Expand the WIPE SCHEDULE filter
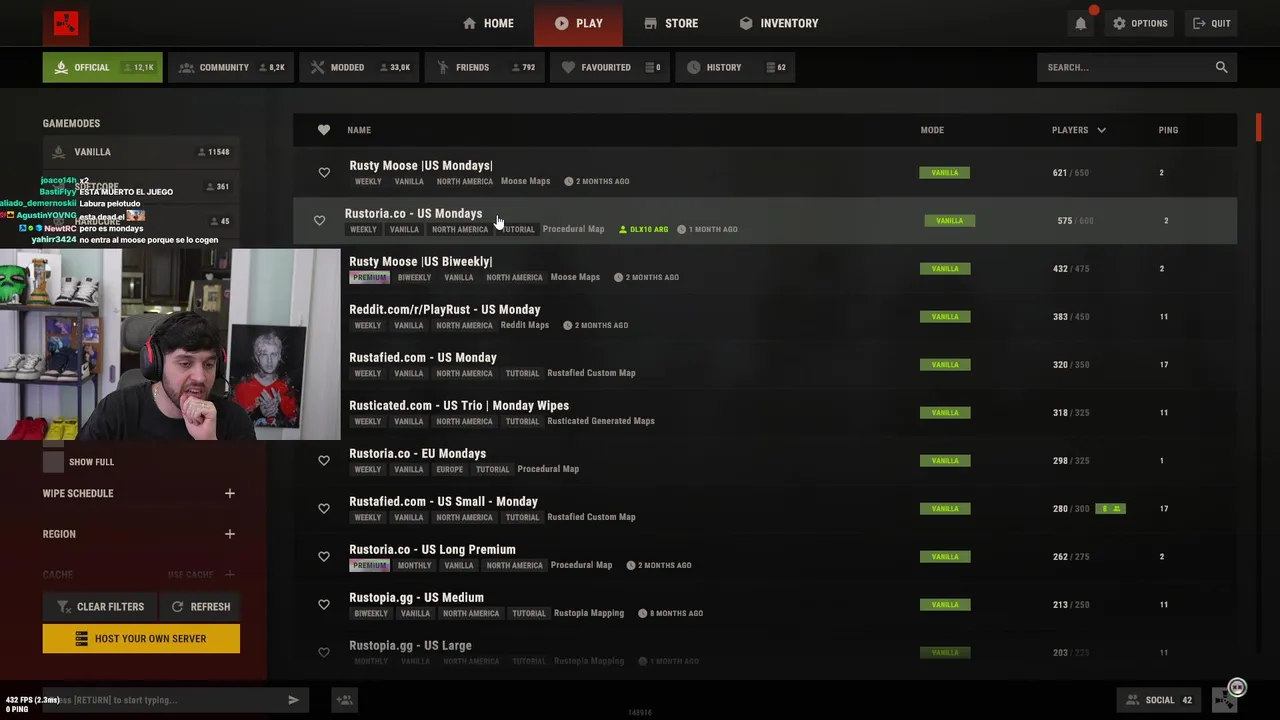 pos(229,494)
